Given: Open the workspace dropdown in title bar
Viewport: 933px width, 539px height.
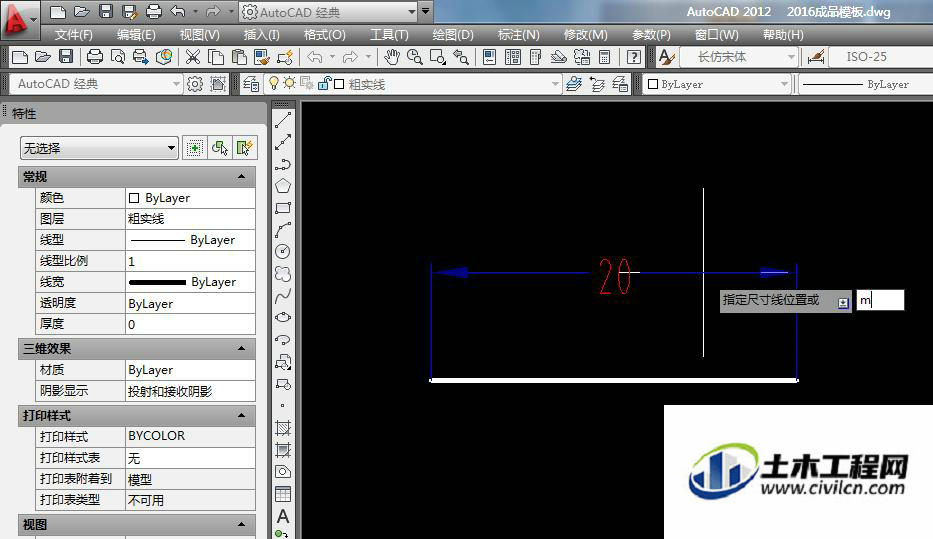Looking at the screenshot, I should click(412, 11).
